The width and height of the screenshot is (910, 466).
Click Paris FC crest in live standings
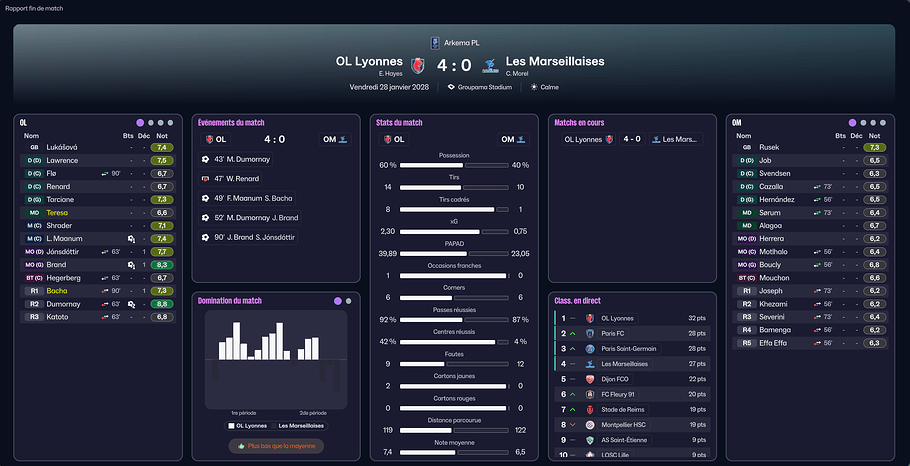tap(590, 333)
